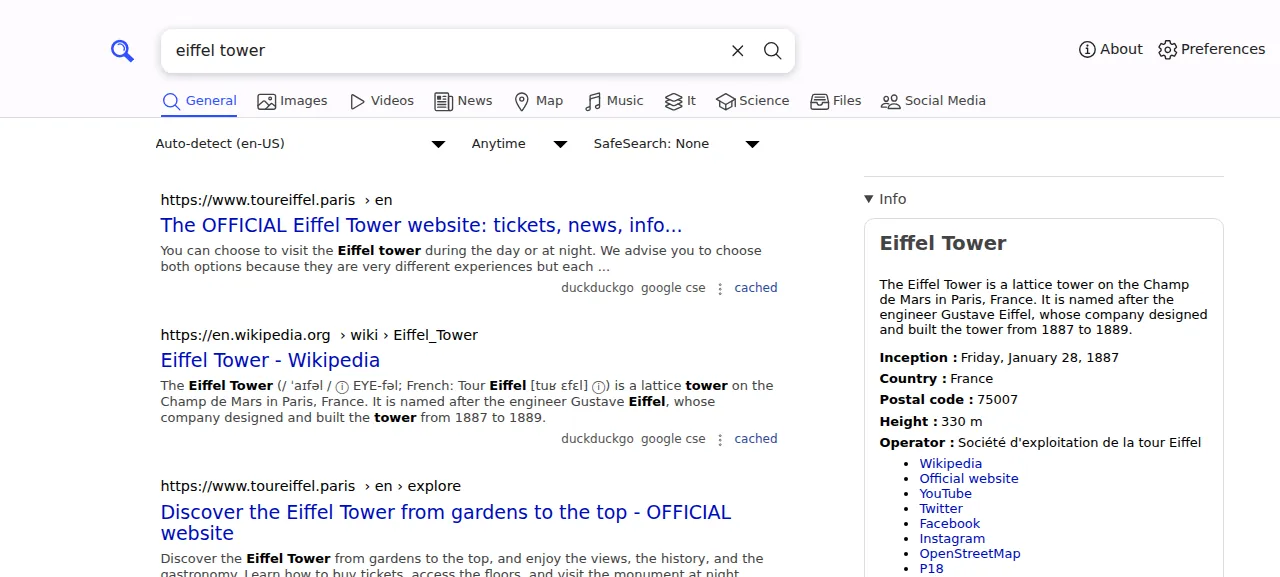Open the three-dot menu on Wikipedia result
Viewport: 1280px width, 577px height.
click(x=720, y=439)
